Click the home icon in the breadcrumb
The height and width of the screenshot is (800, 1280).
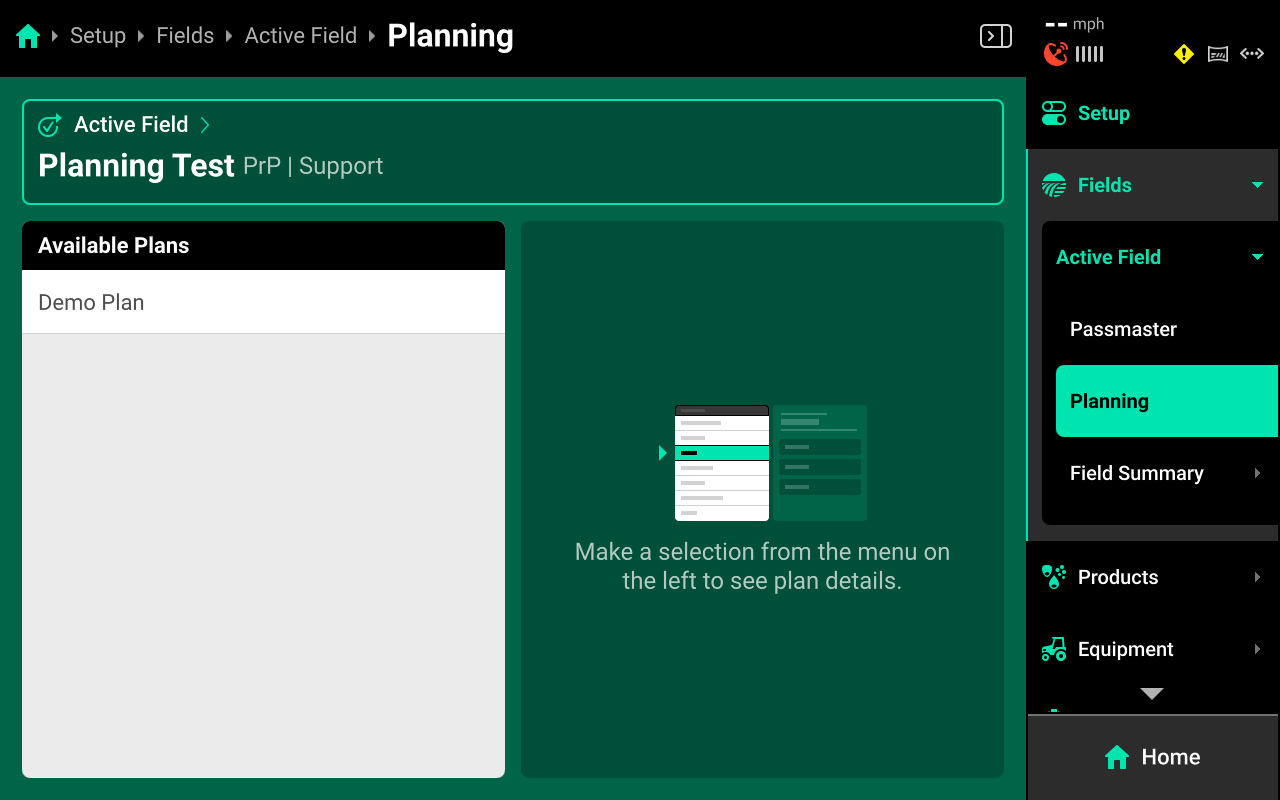[x=28, y=37]
